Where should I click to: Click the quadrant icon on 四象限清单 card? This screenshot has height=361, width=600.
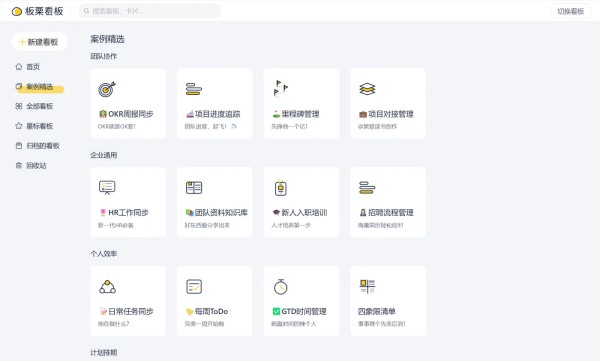pos(367,286)
